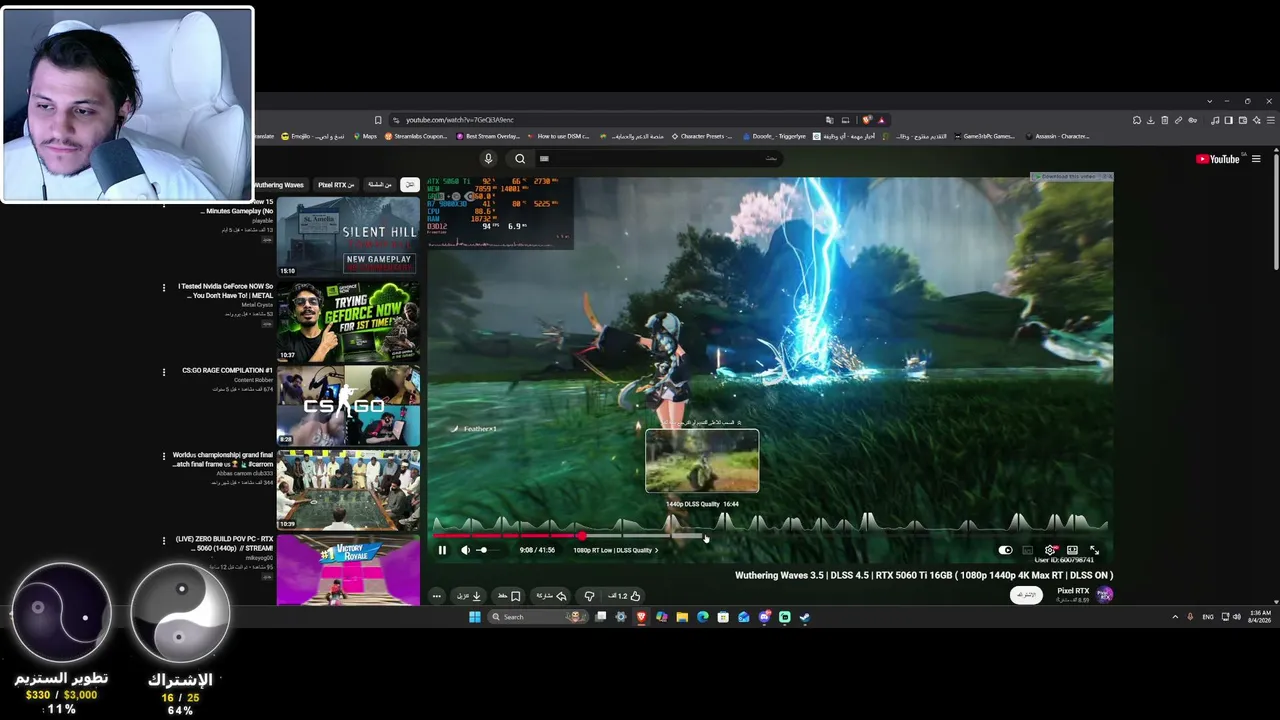Screen dimensions: 1280x720
Task: Click the bookmark icon beside address bar
Action: [x=378, y=120]
